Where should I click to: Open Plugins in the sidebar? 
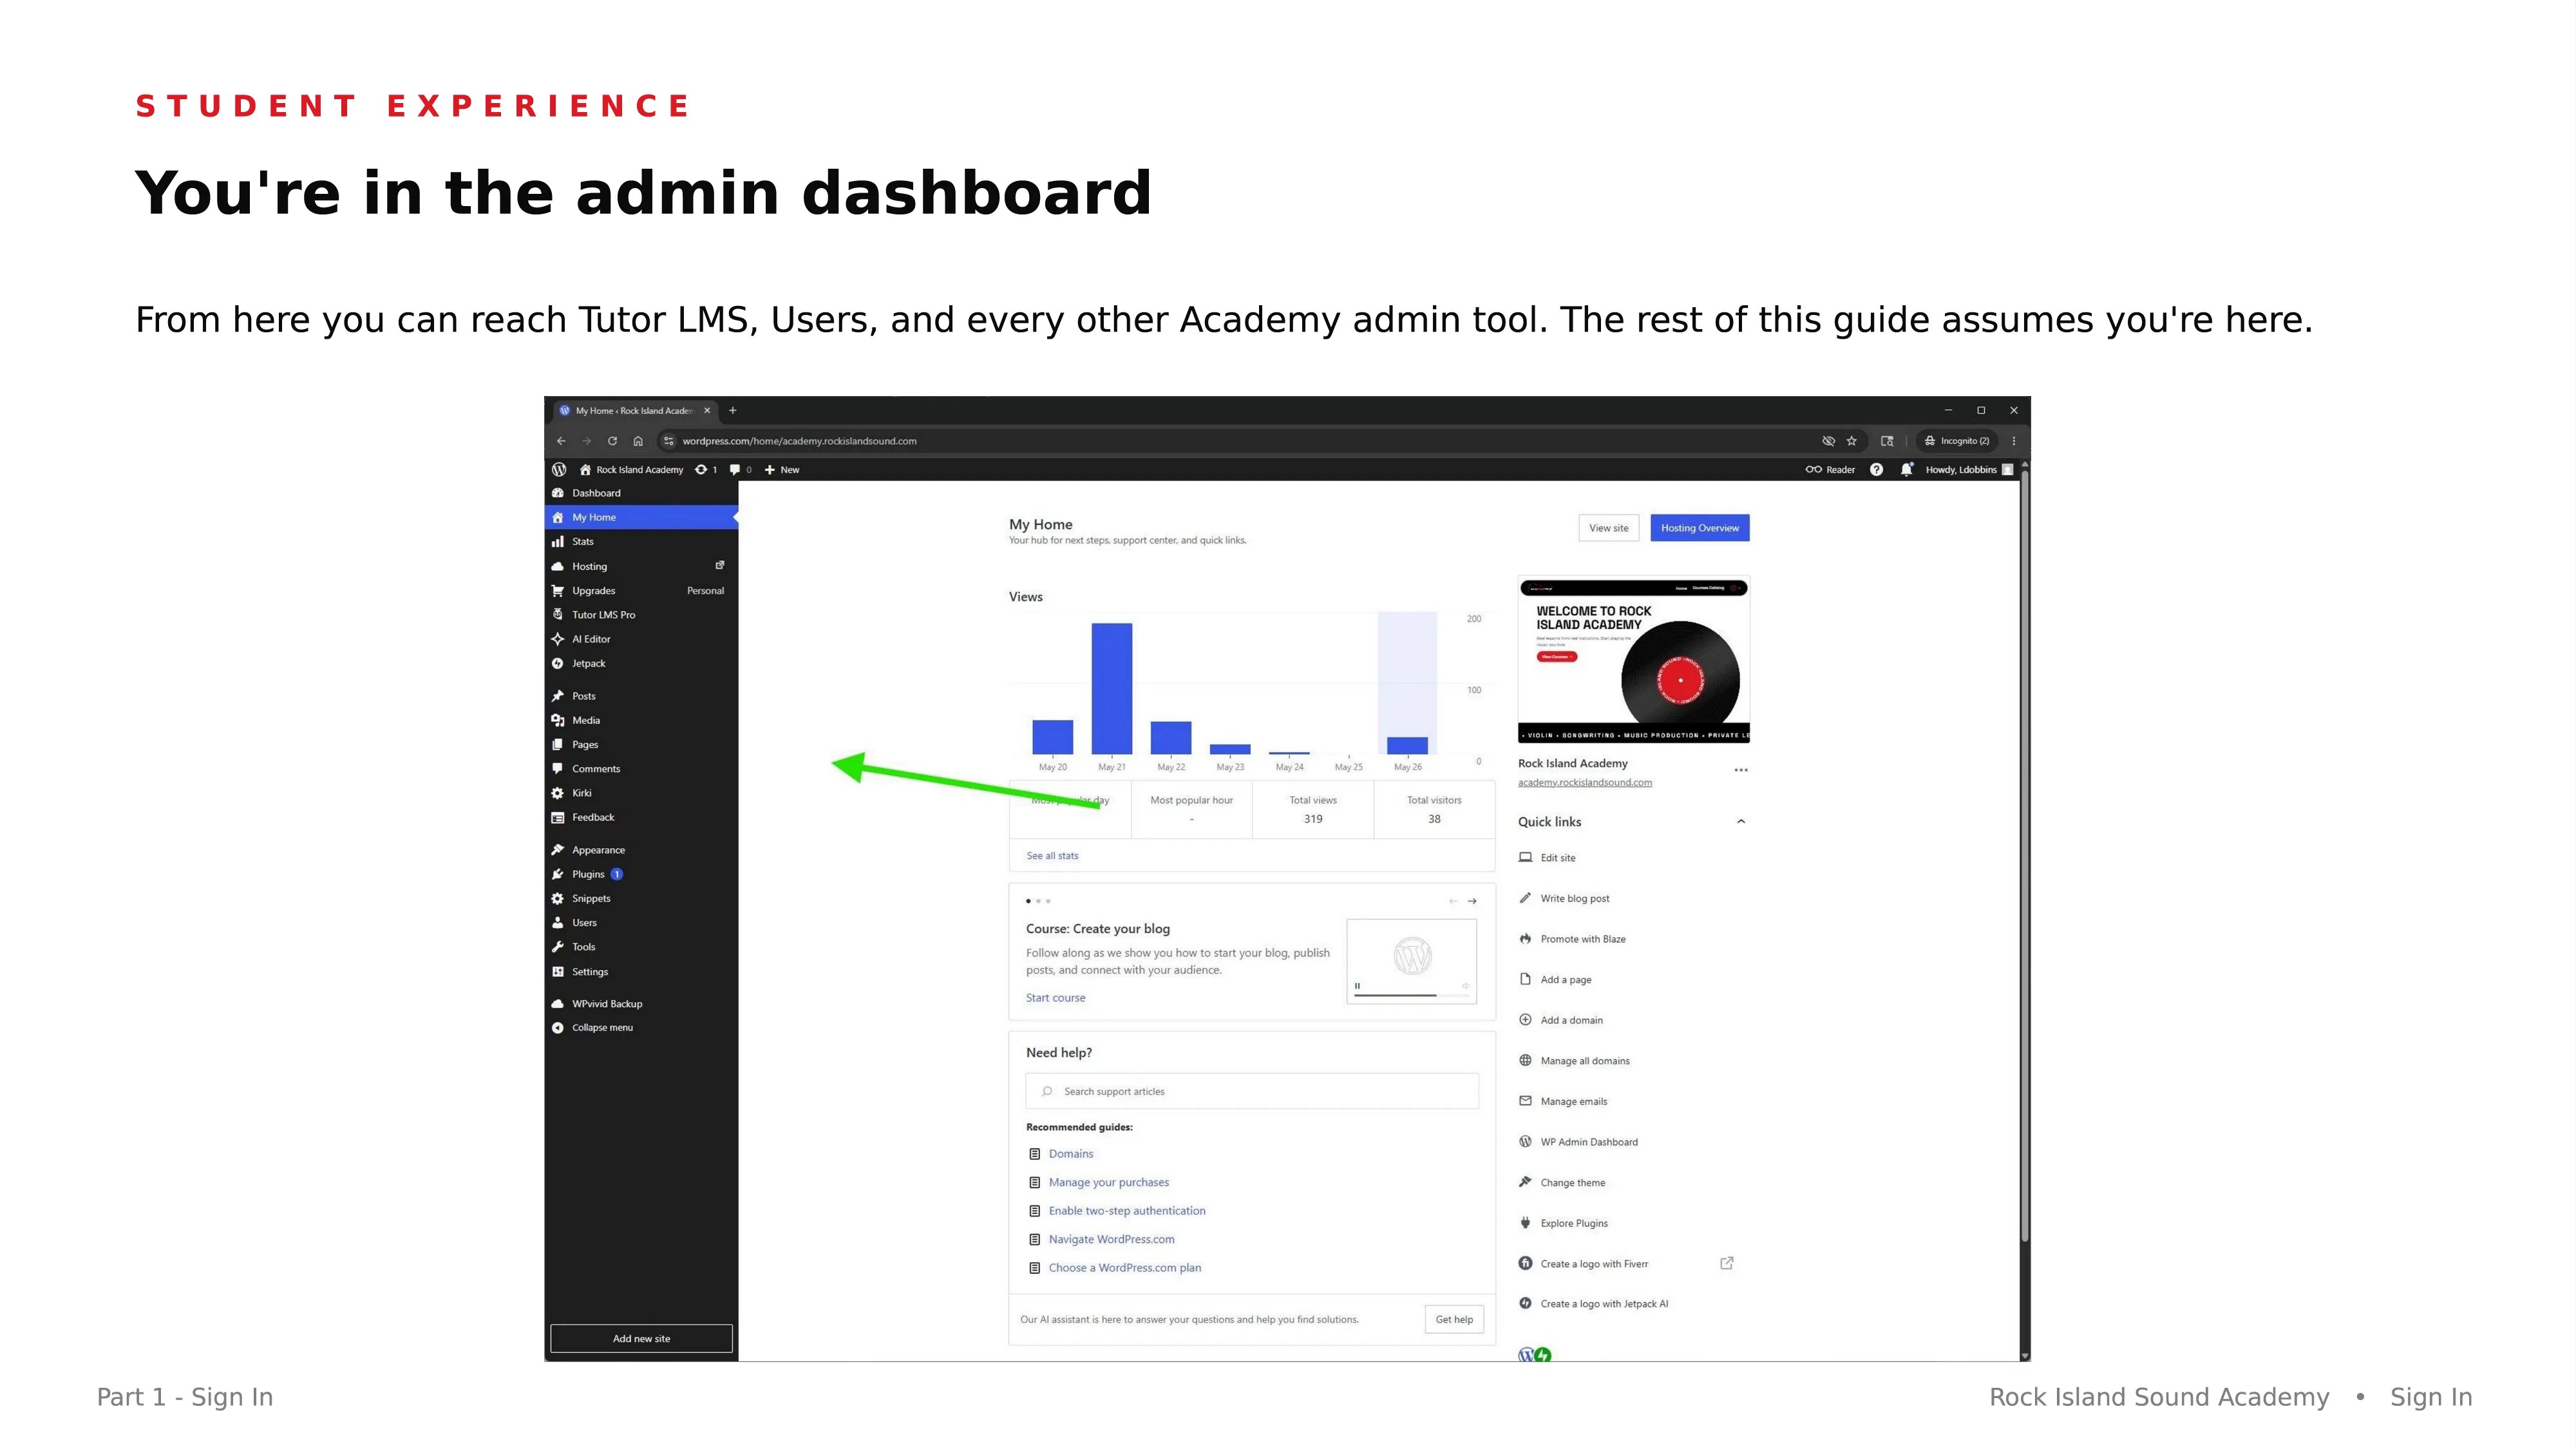(642, 874)
